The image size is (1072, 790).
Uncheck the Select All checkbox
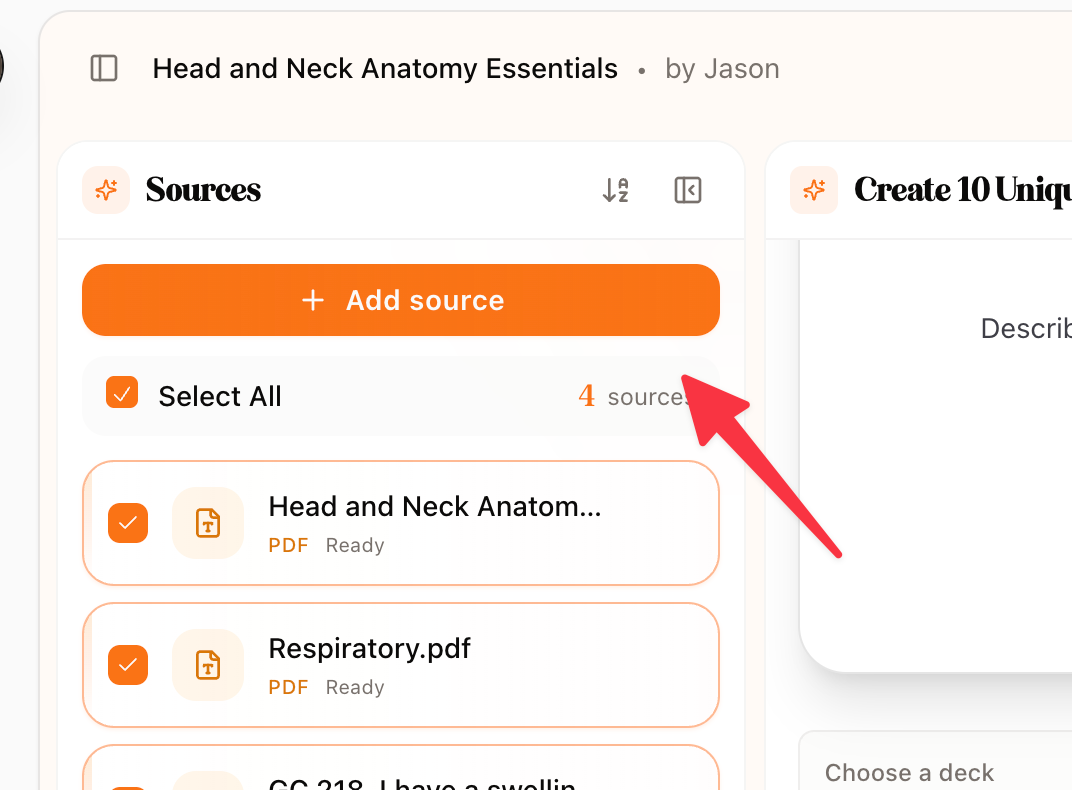coord(122,393)
